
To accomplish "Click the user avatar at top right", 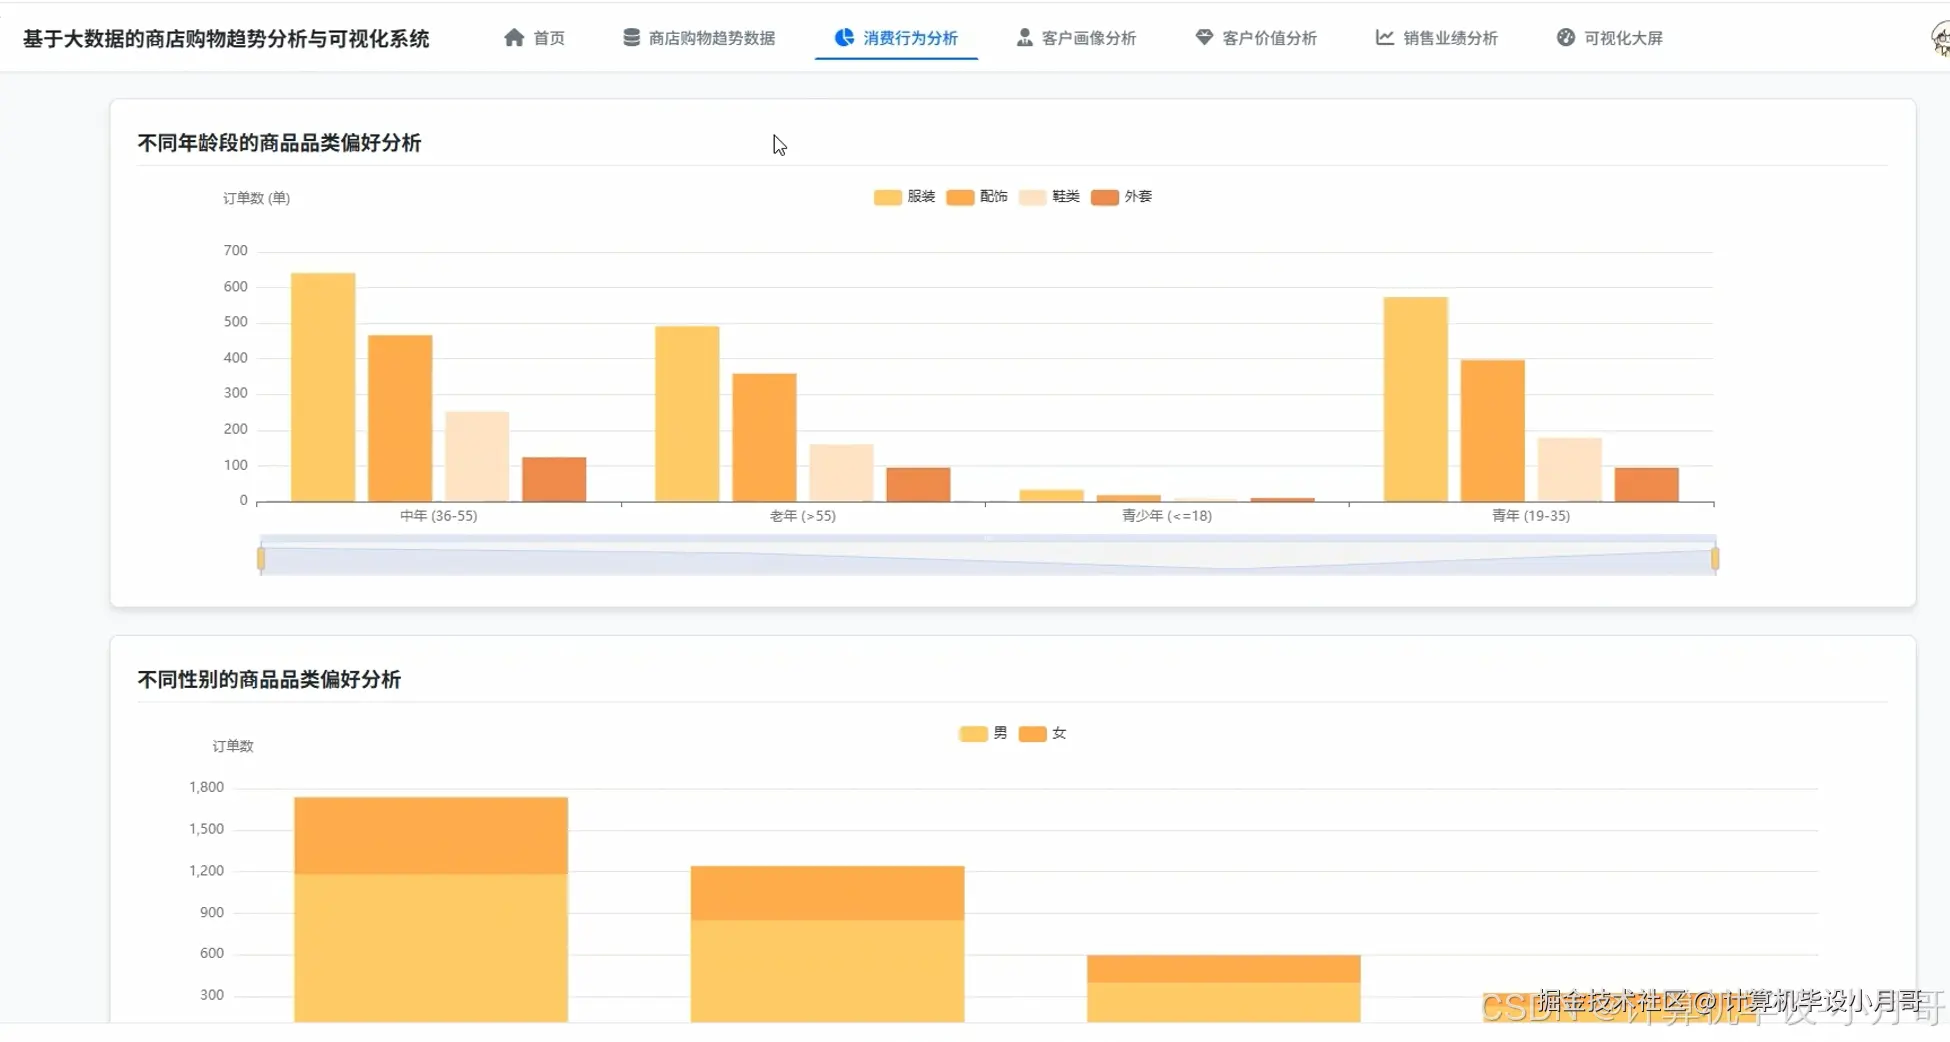I will (1940, 39).
